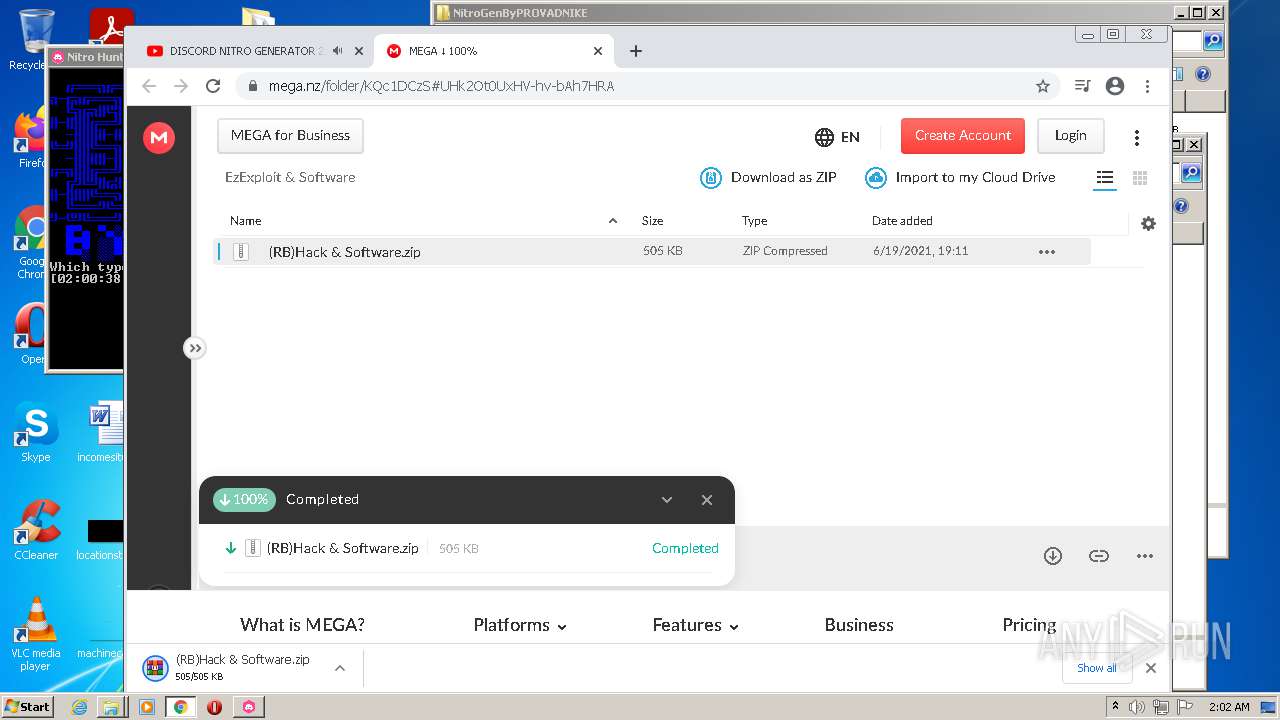
Task: Reload the mega.nz page
Action: tap(213, 86)
